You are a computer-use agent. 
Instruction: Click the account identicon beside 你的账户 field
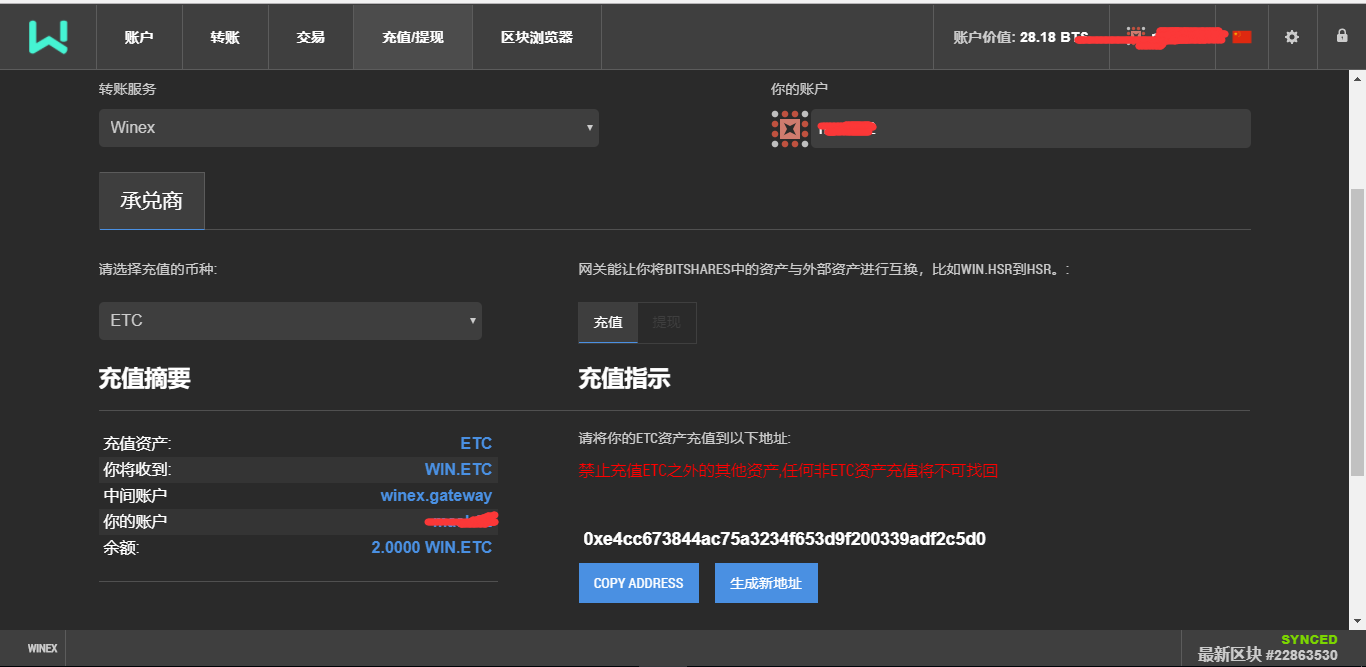pos(790,129)
